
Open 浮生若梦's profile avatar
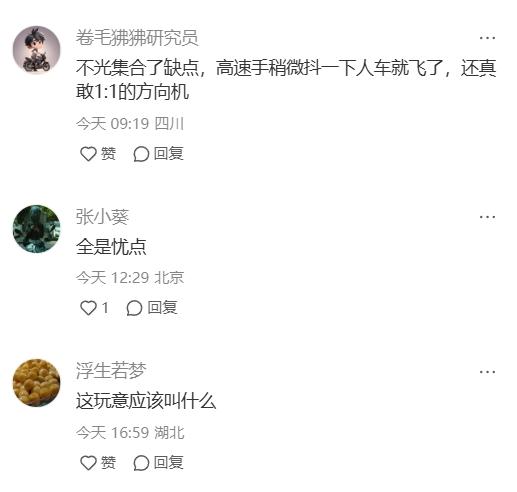tap(37, 383)
